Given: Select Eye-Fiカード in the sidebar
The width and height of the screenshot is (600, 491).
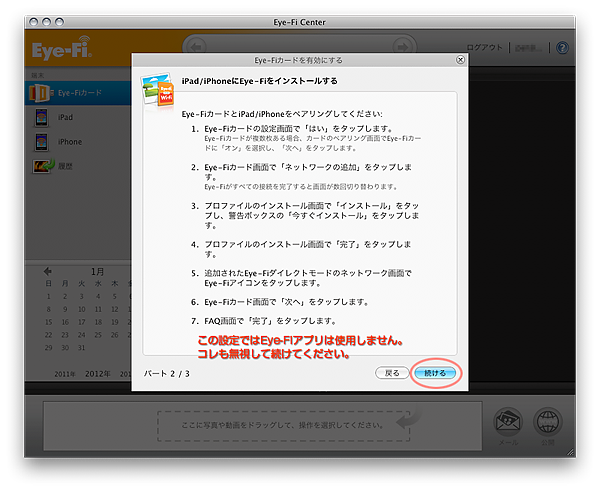Looking at the screenshot, I should [x=78, y=93].
